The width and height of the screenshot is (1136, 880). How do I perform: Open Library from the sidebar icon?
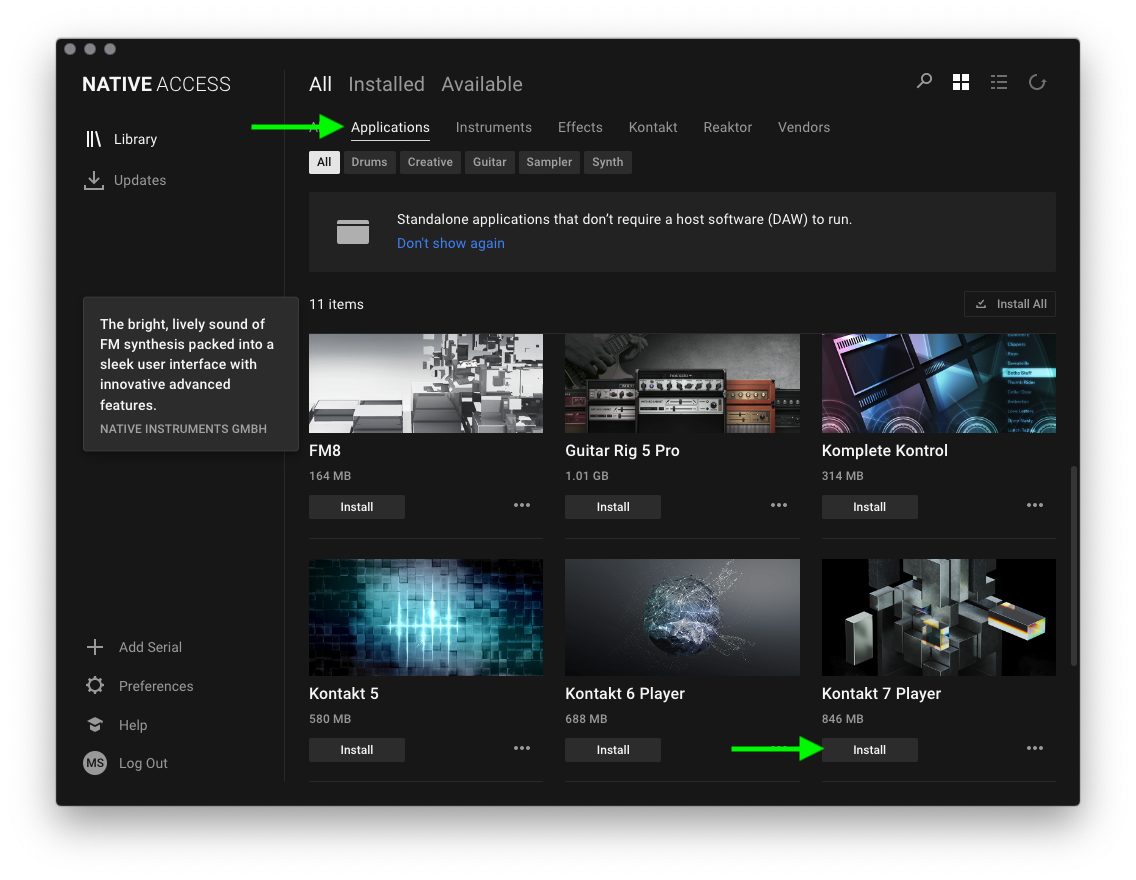93,139
